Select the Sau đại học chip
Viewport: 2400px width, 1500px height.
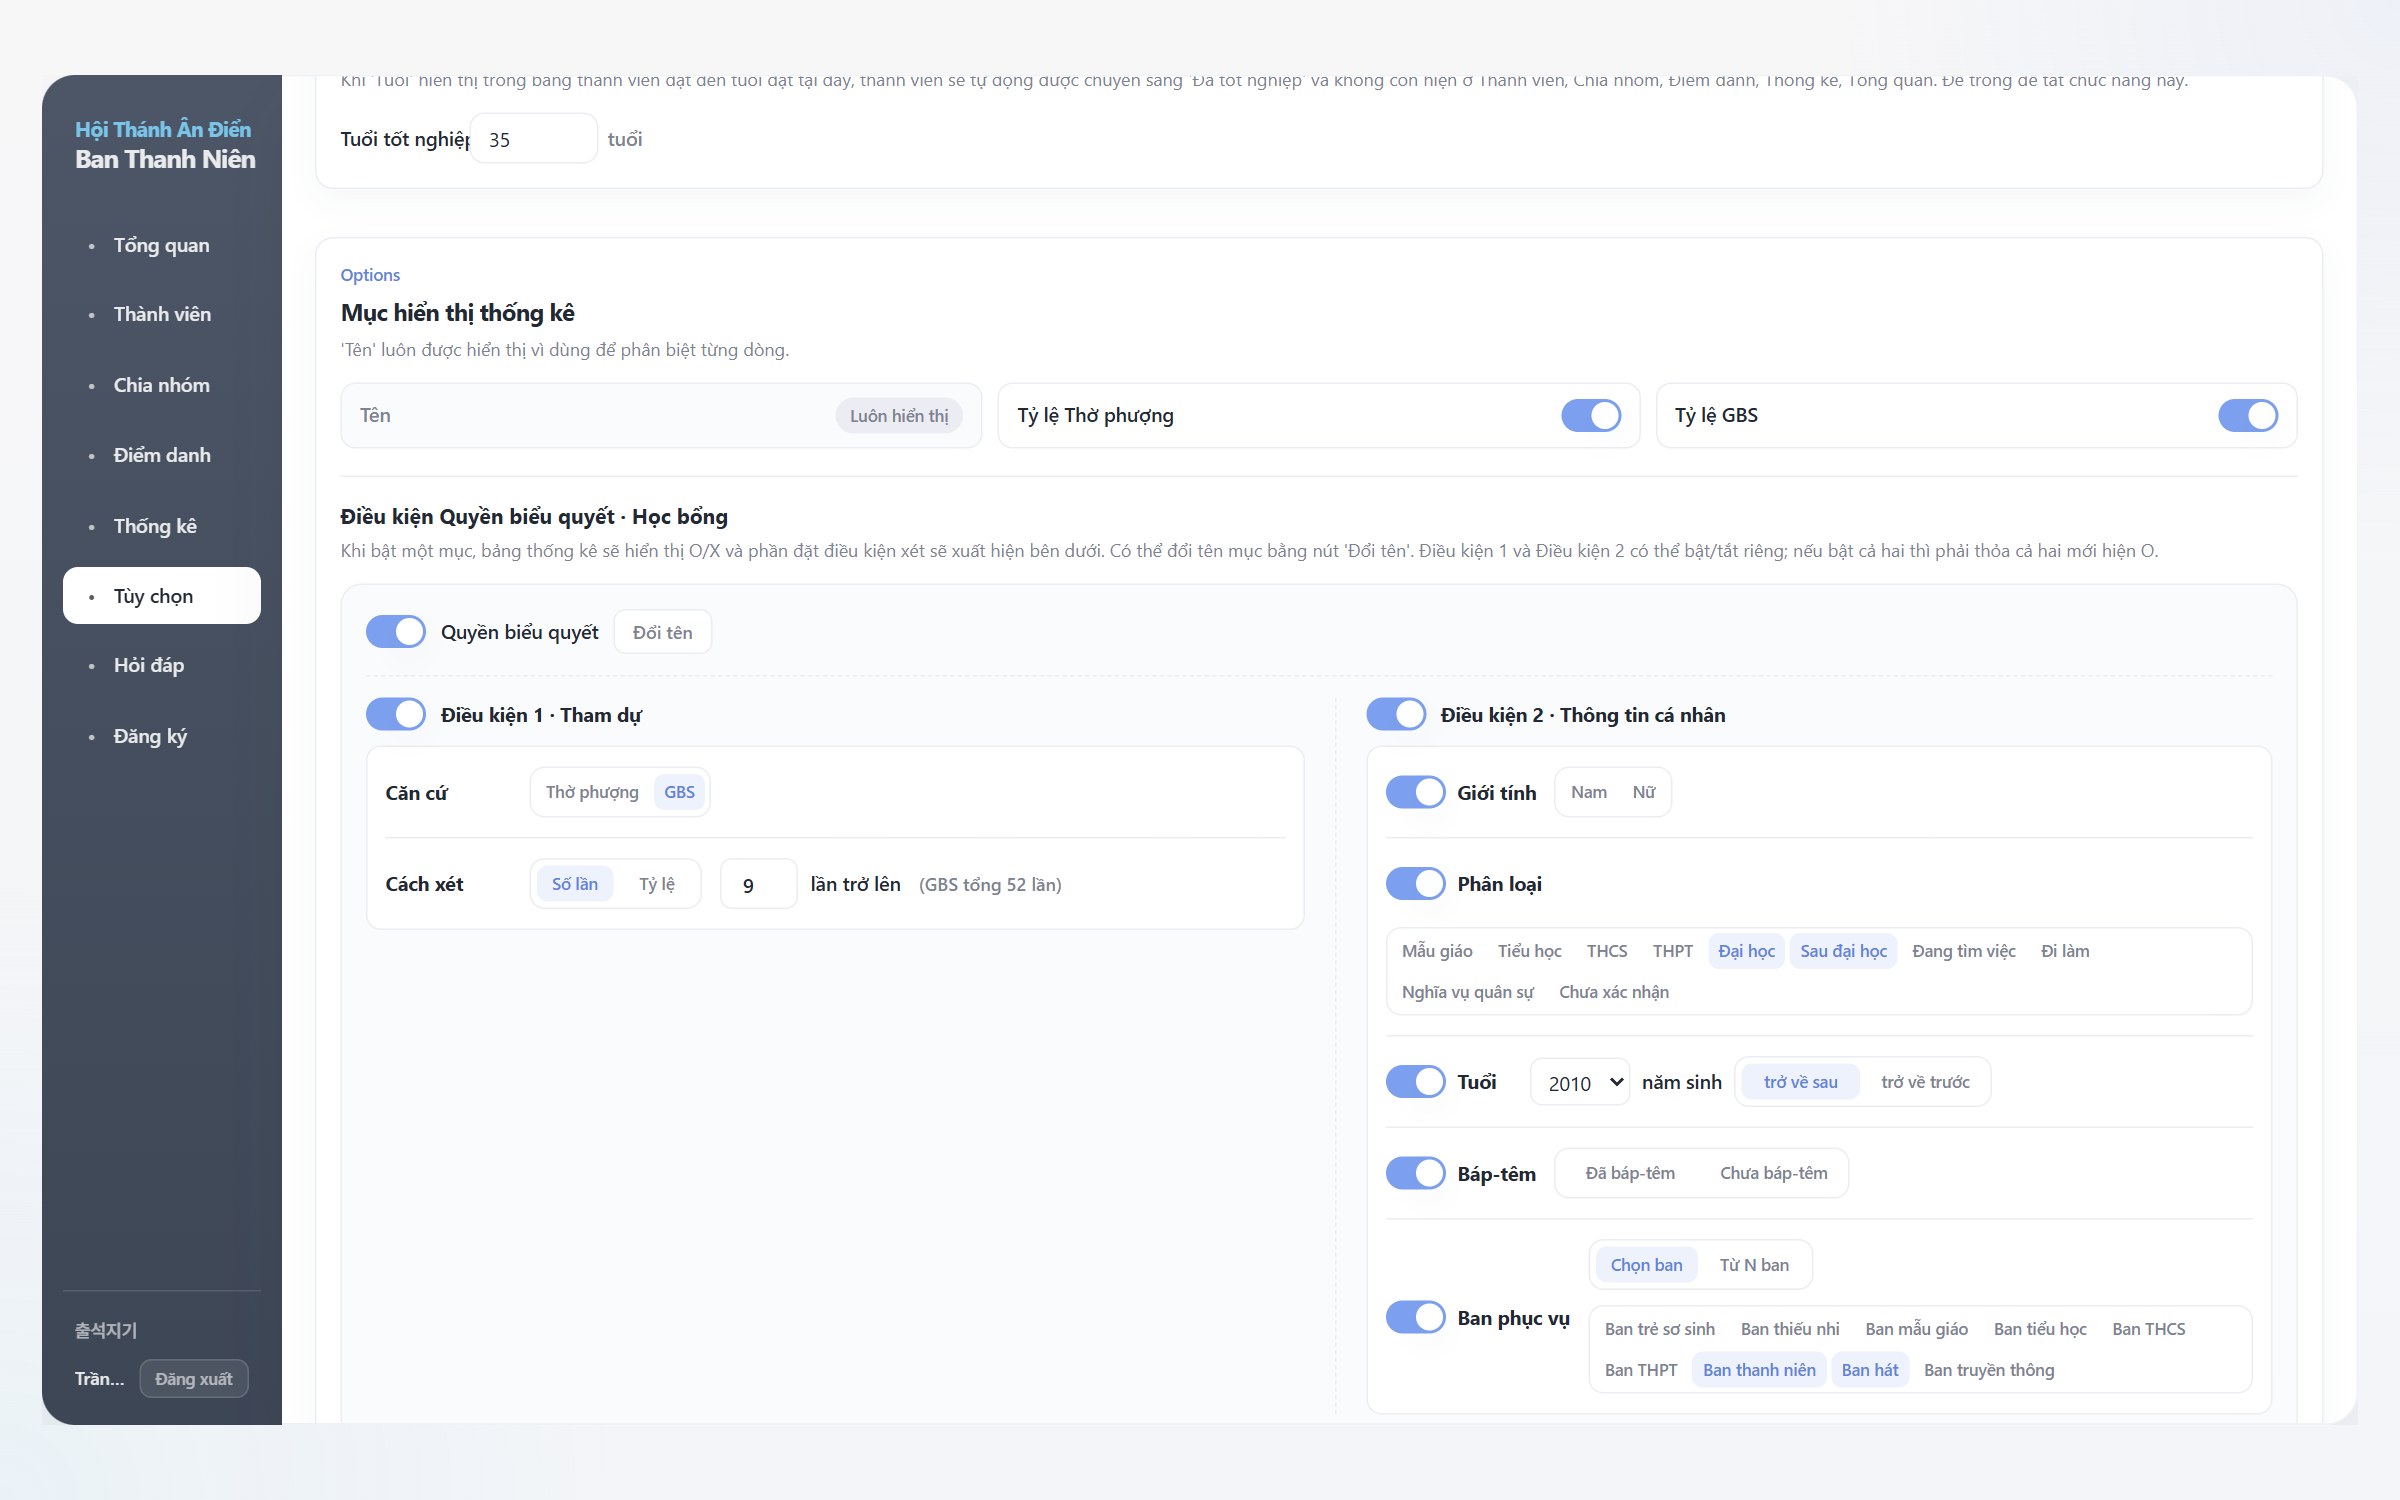coord(1843,951)
